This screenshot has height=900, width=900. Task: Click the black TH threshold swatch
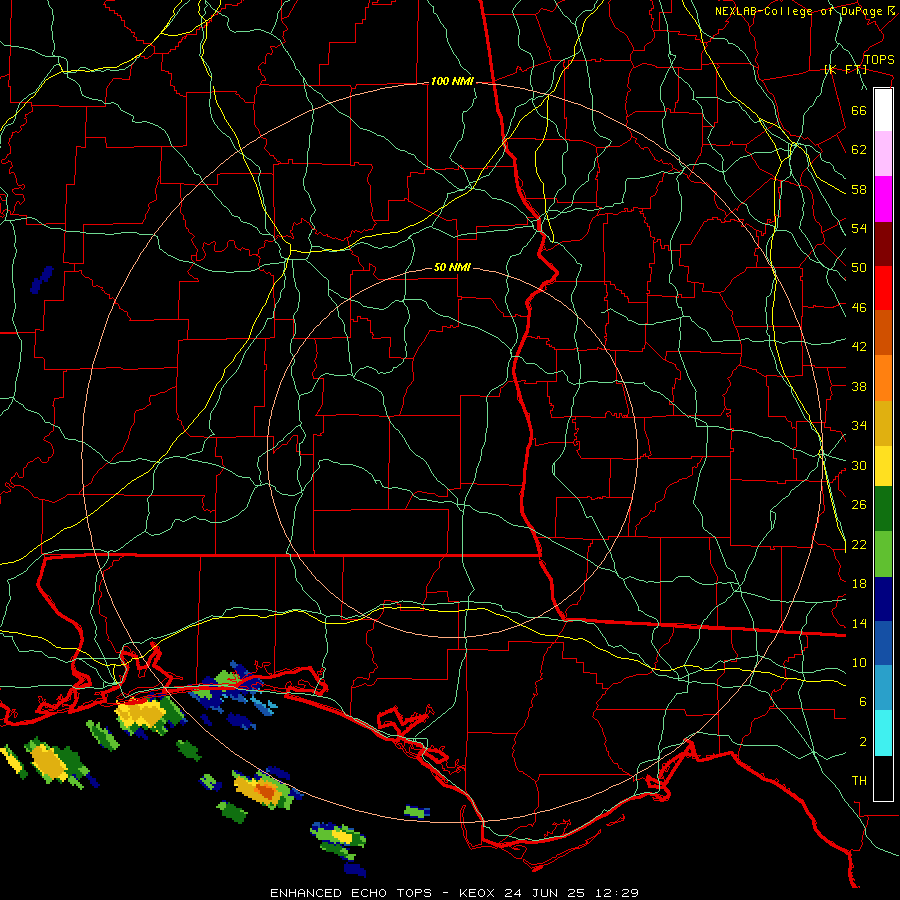coord(883,778)
